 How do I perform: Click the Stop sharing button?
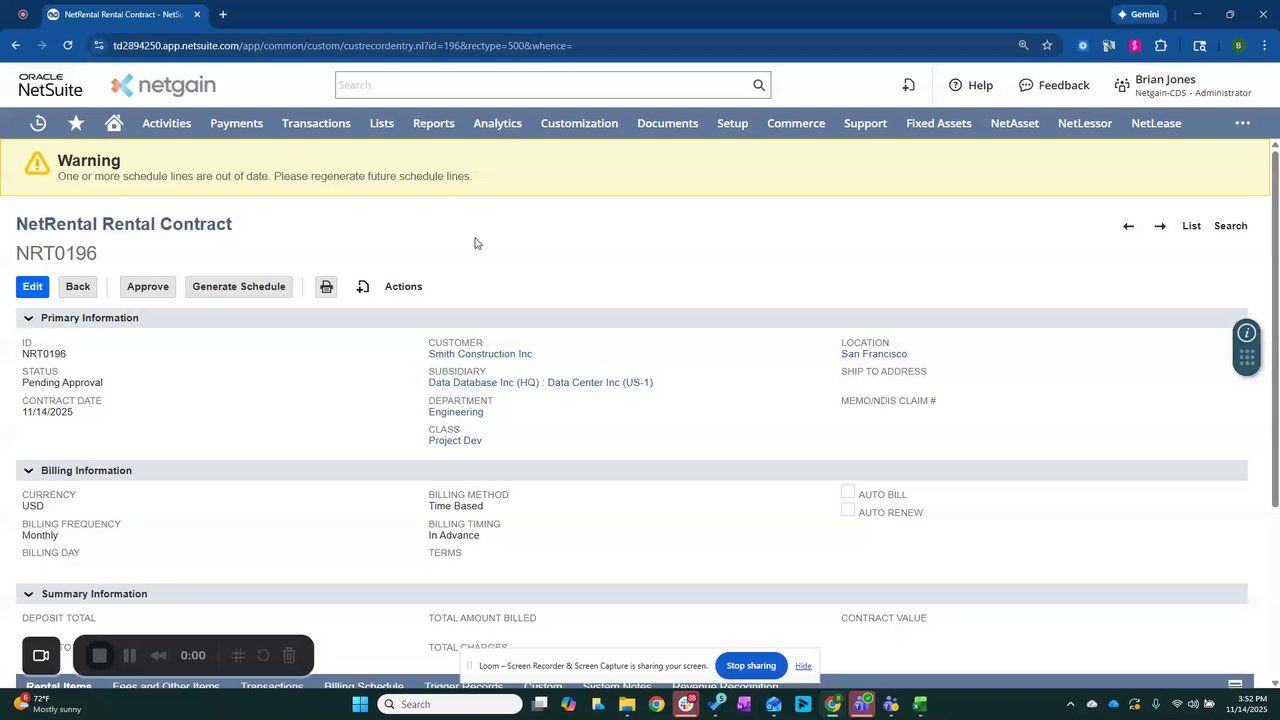click(751, 666)
